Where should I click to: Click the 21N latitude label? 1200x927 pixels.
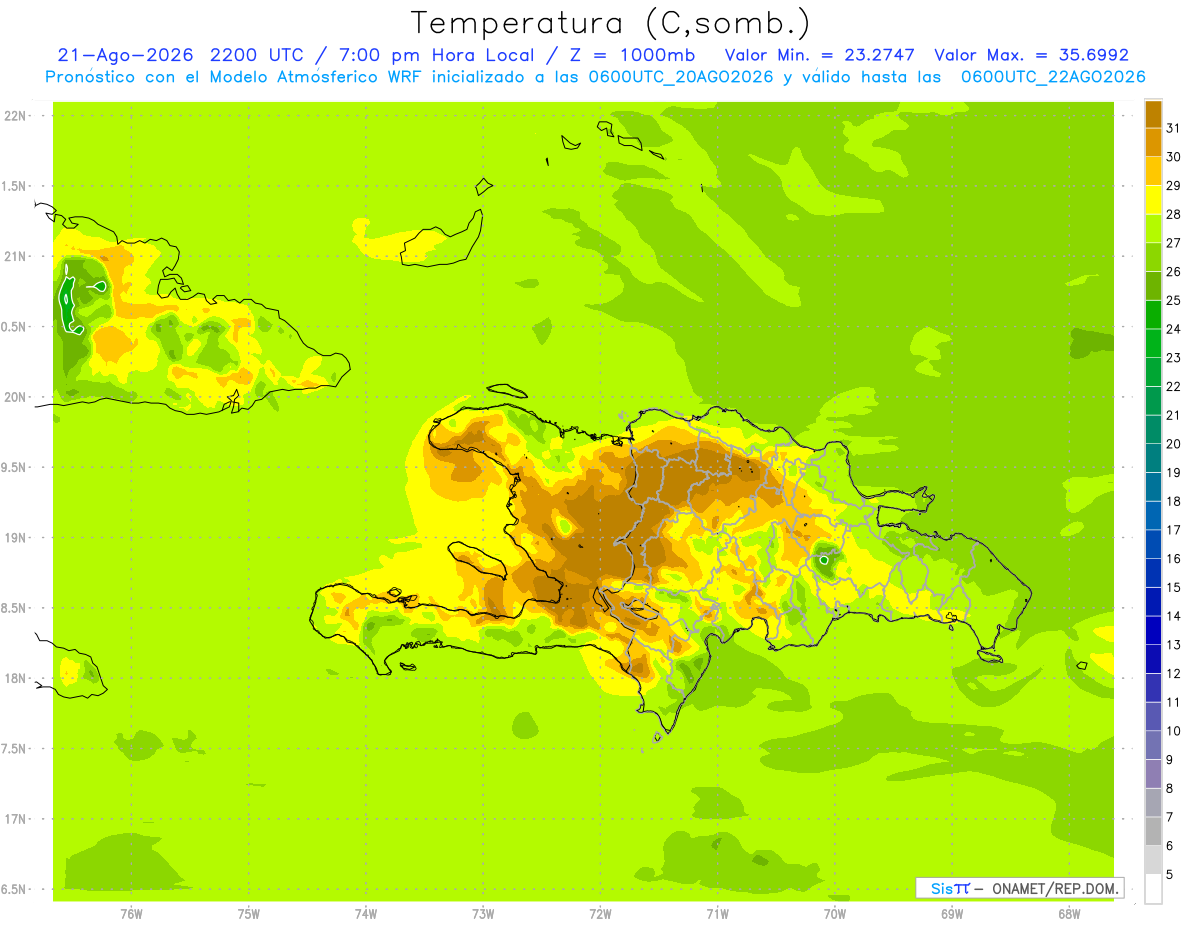tap(15, 257)
